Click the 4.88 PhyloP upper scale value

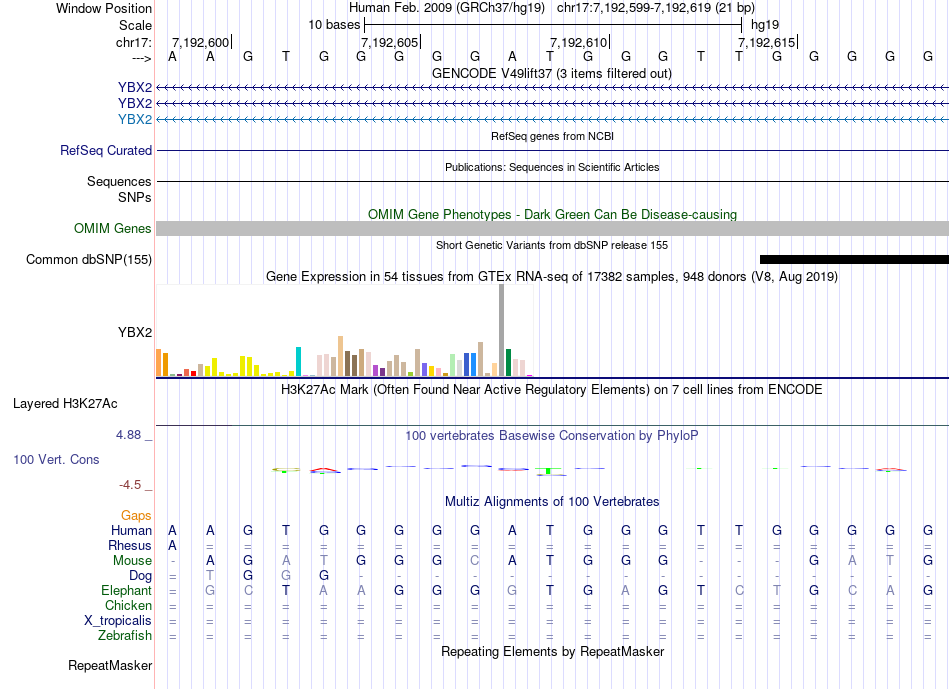(128, 435)
